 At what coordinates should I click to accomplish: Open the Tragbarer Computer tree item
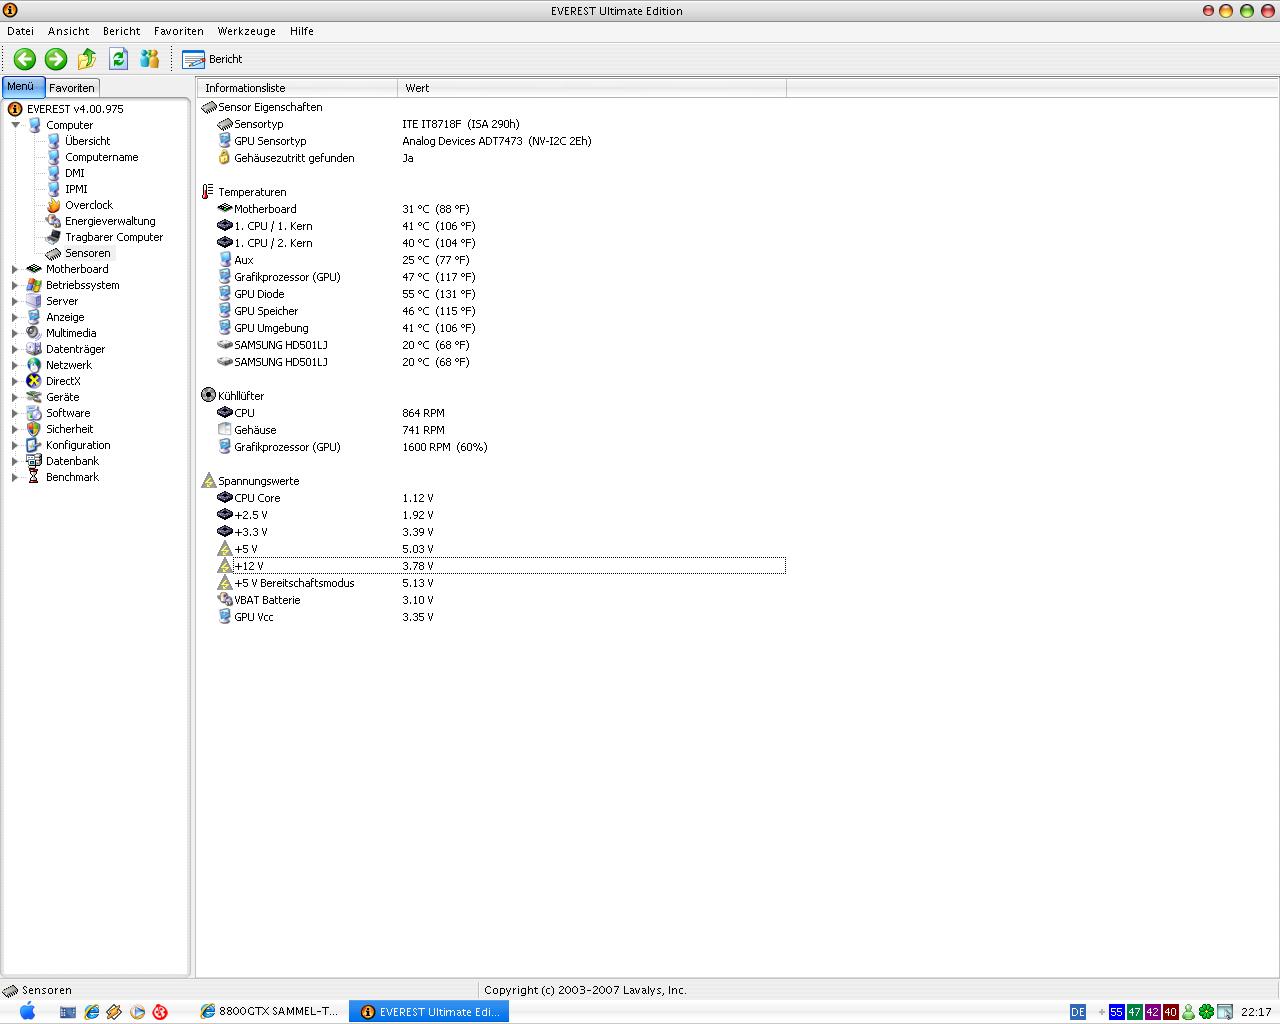(114, 237)
